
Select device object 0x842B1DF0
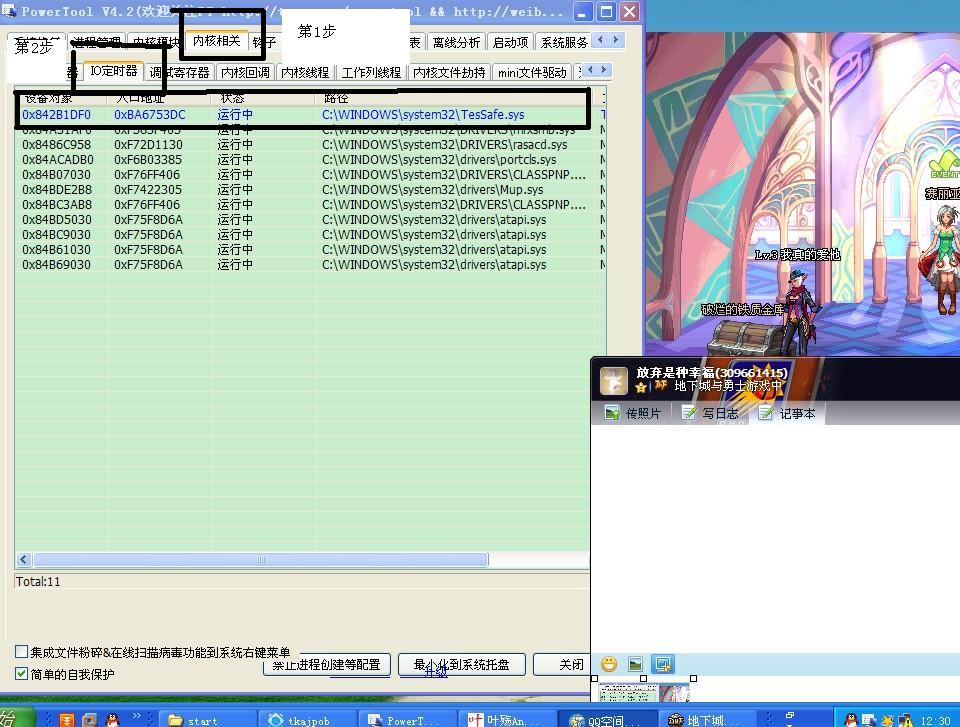[56, 115]
